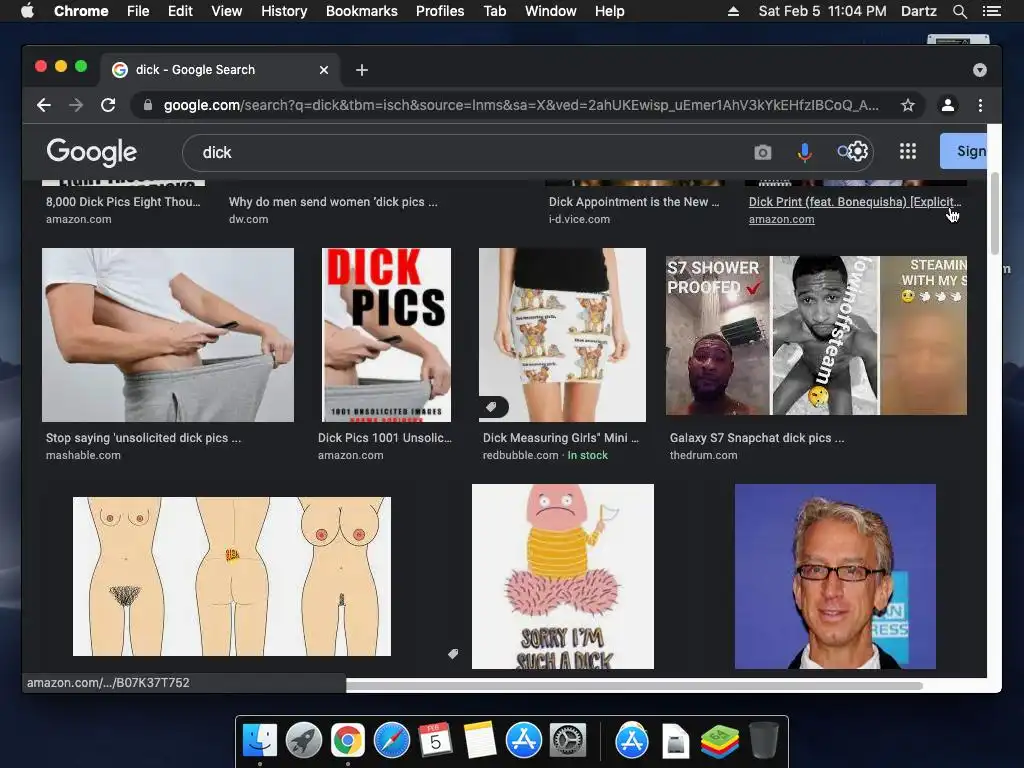The height and width of the screenshot is (768, 1024).
Task: Open Safari from the Dock
Action: pyautogui.click(x=391, y=741)
